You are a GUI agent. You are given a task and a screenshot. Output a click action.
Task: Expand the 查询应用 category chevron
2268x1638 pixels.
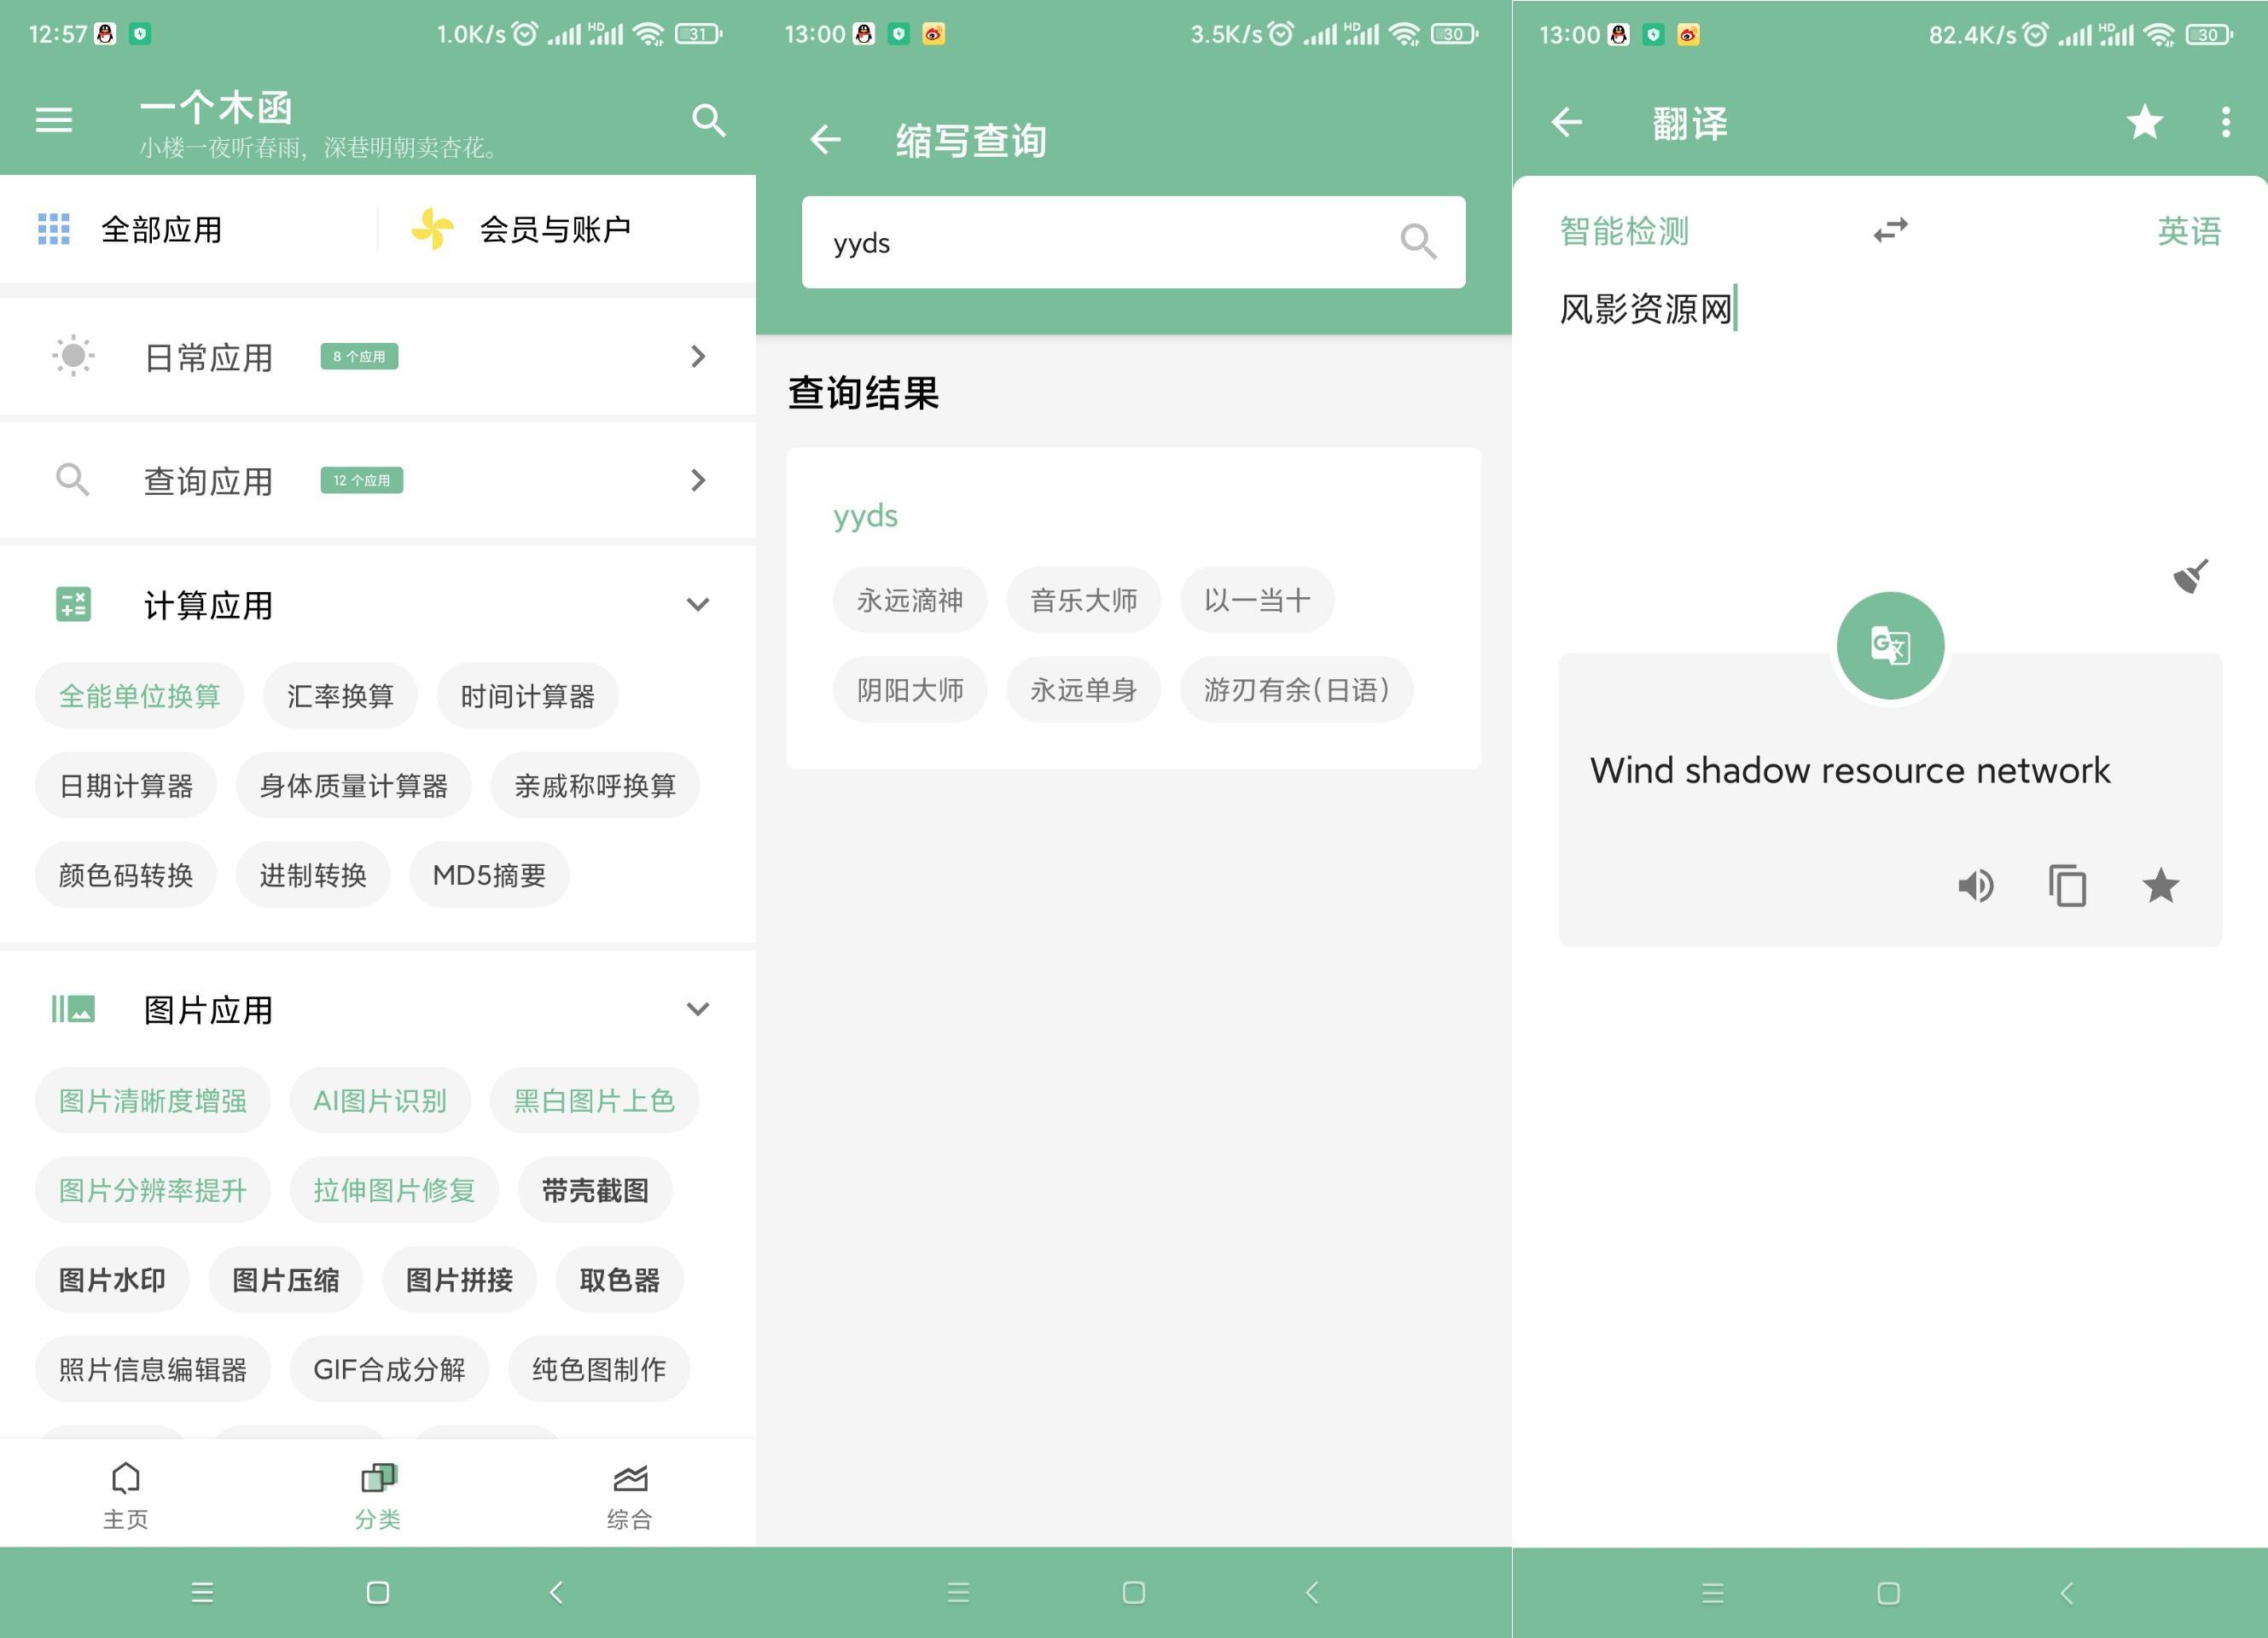tap(698, 480)
